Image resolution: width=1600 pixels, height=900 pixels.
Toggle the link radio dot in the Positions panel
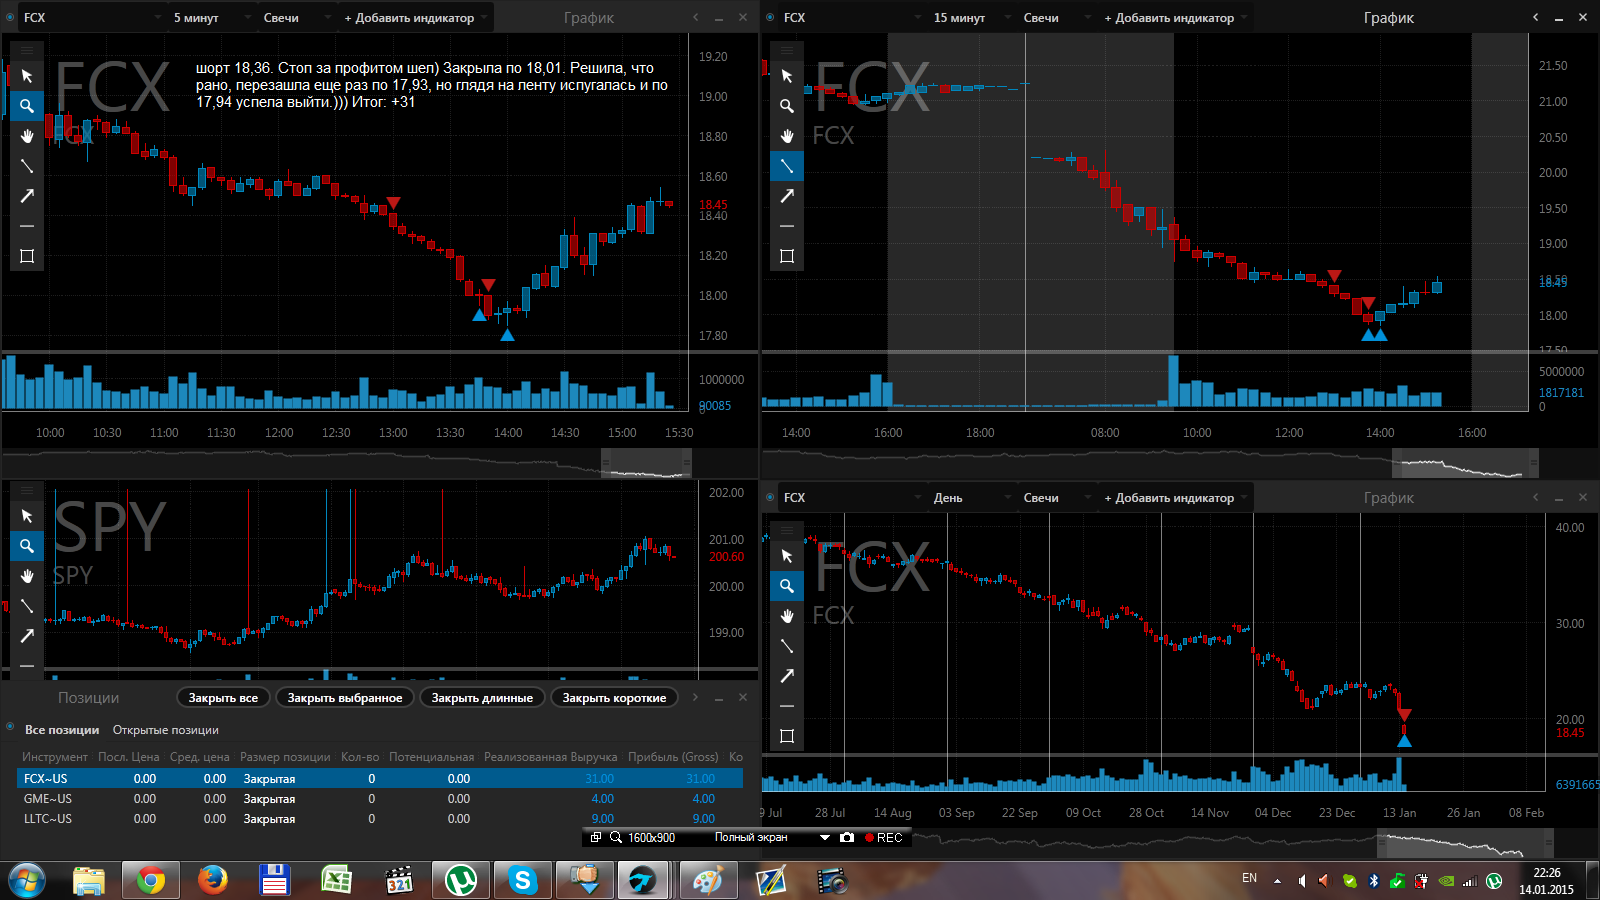[x=10, y=727]
